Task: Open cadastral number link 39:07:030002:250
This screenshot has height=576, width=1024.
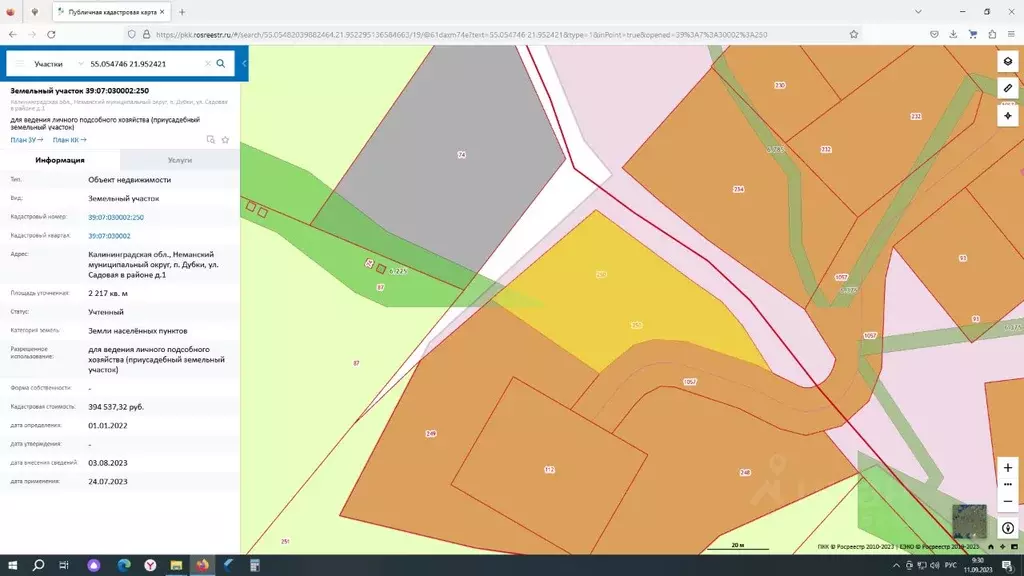Action: (116, 217)
